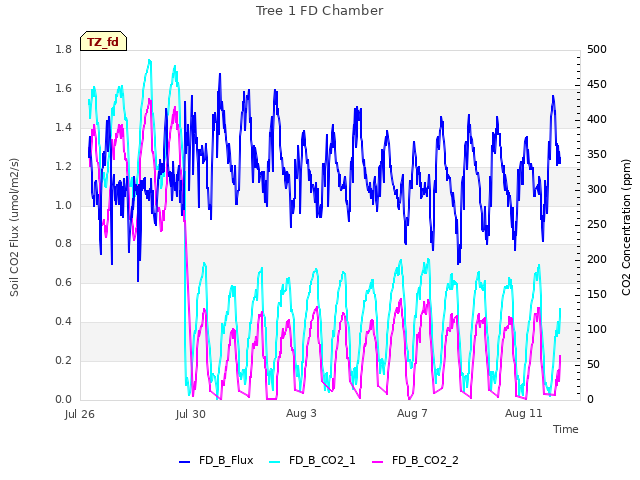Click the 500 right axis value

(x=597, y=49)
